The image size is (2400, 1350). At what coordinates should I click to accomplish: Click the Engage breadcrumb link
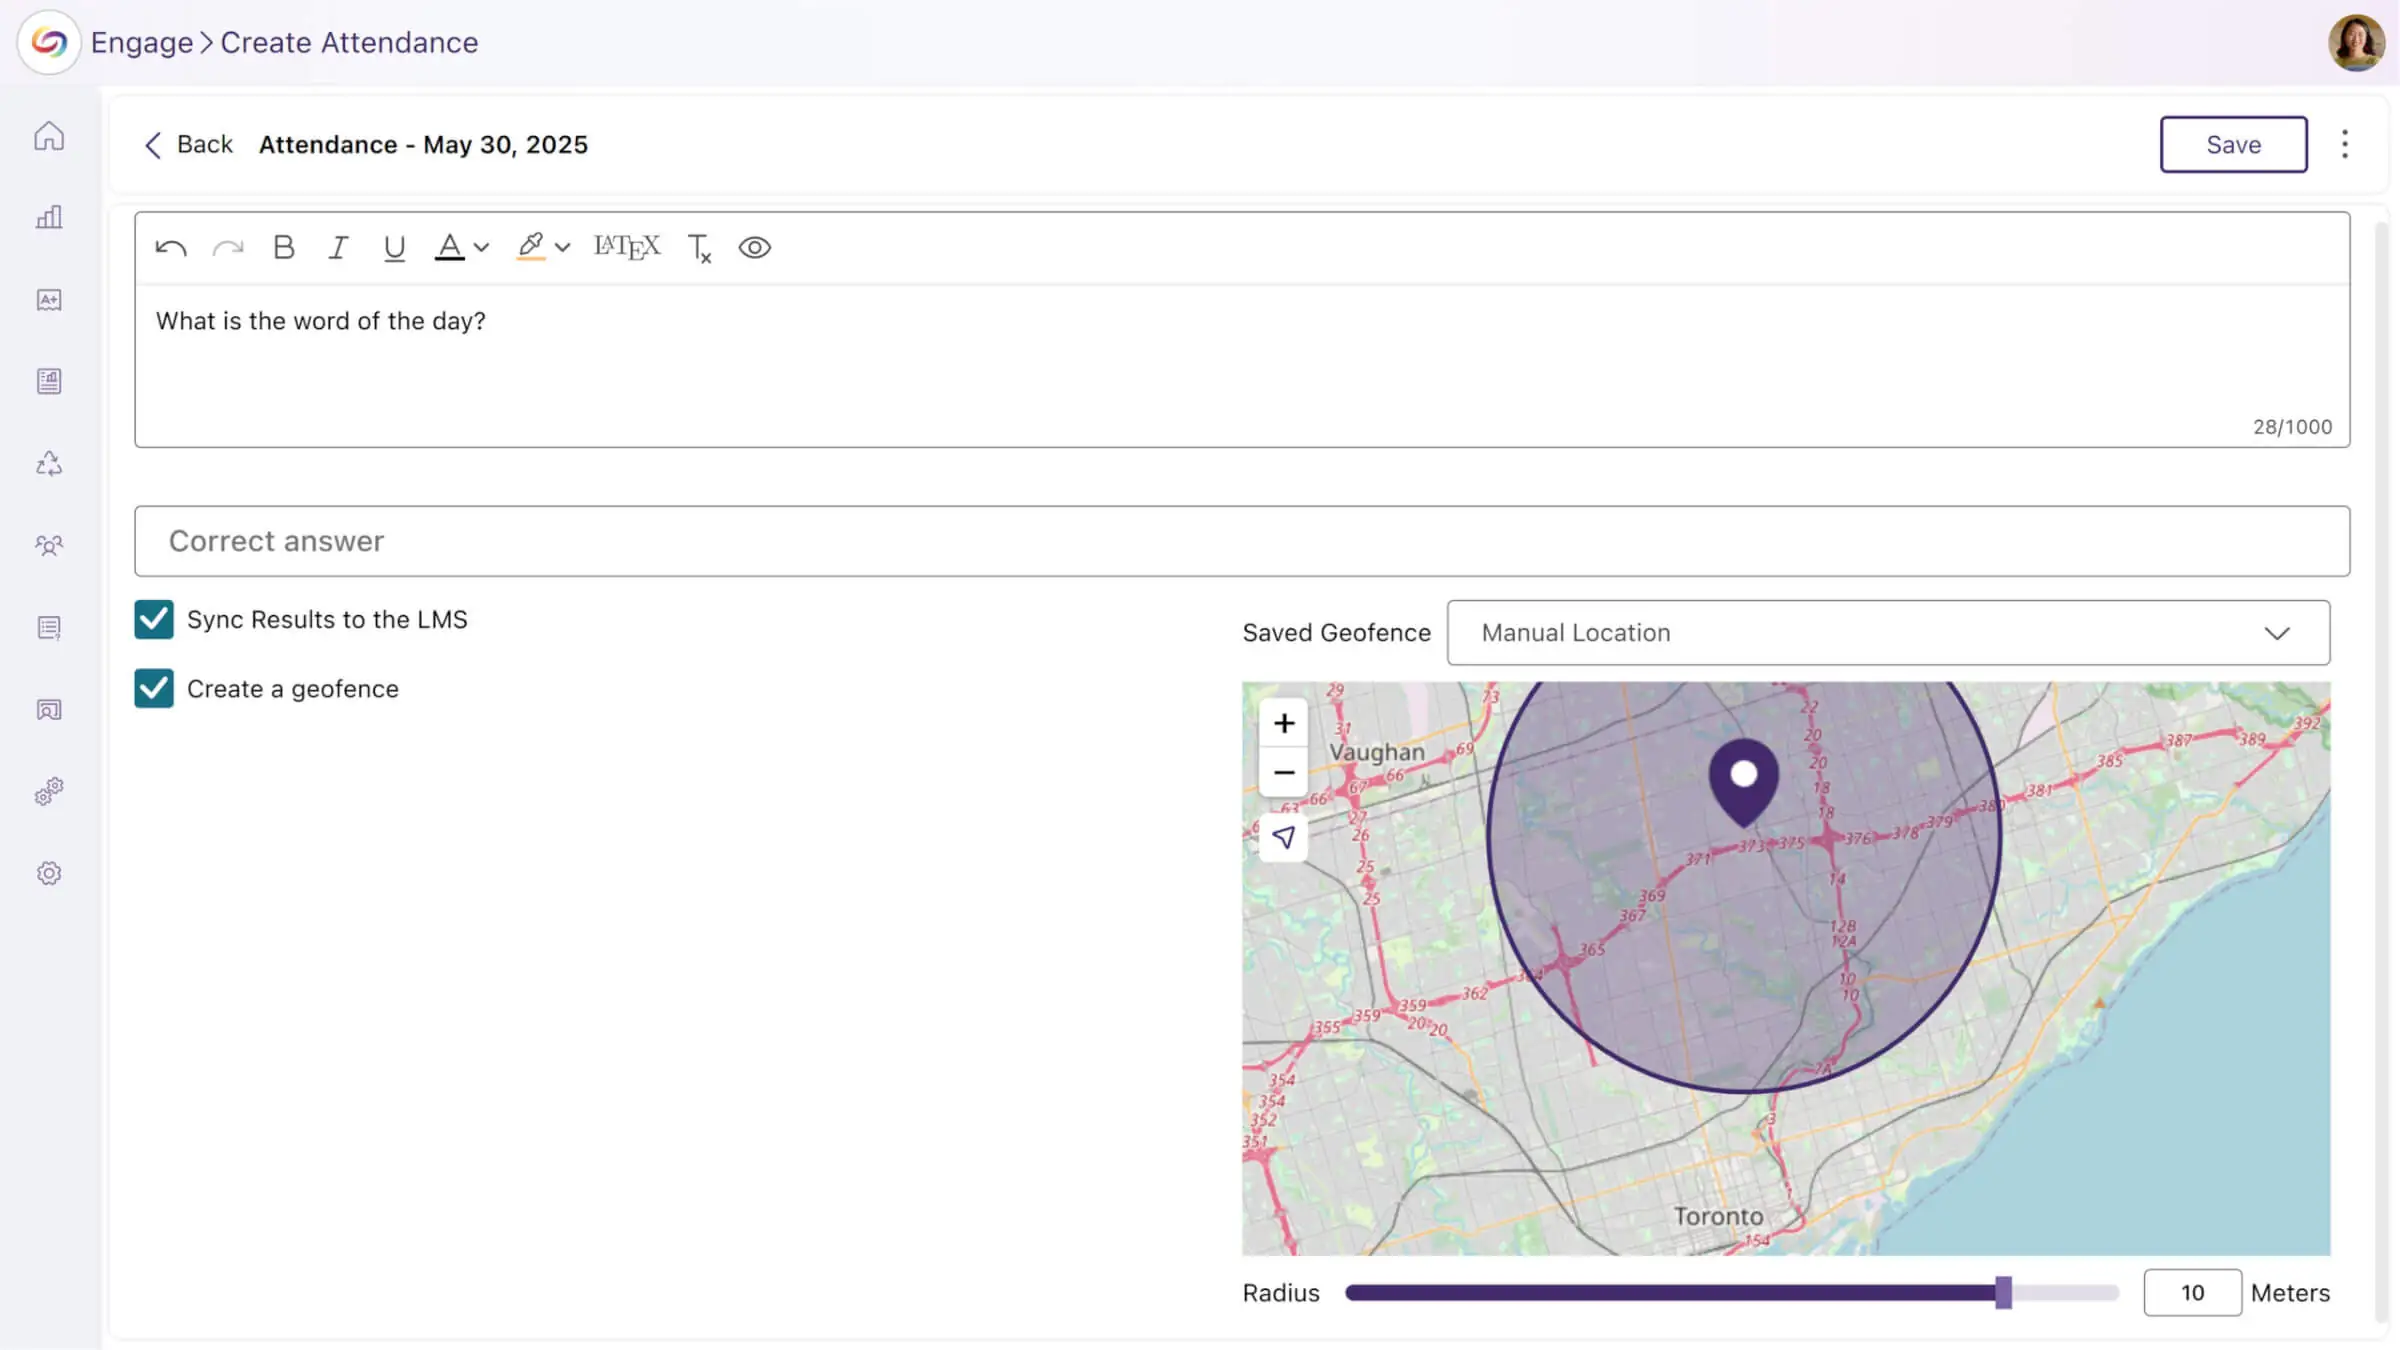[x=142, y=42]
